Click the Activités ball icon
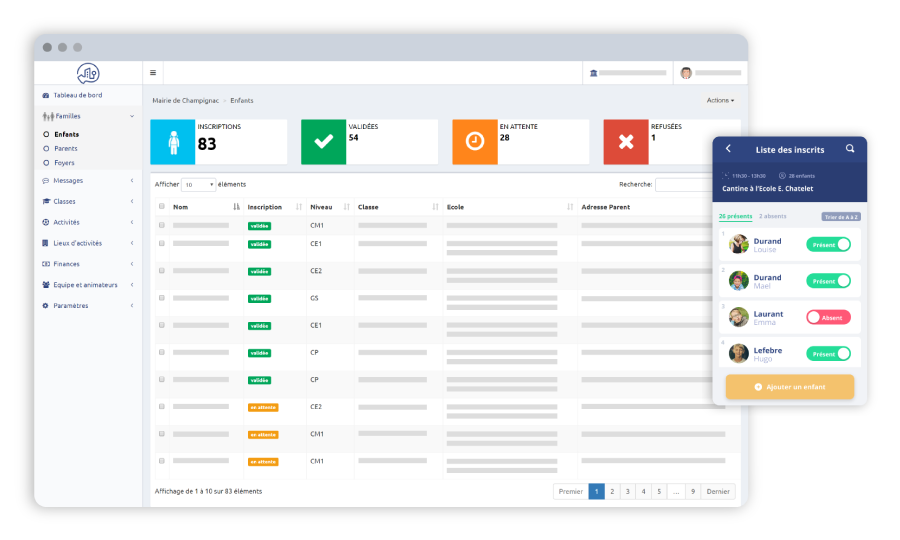 (x=46, y=222)
